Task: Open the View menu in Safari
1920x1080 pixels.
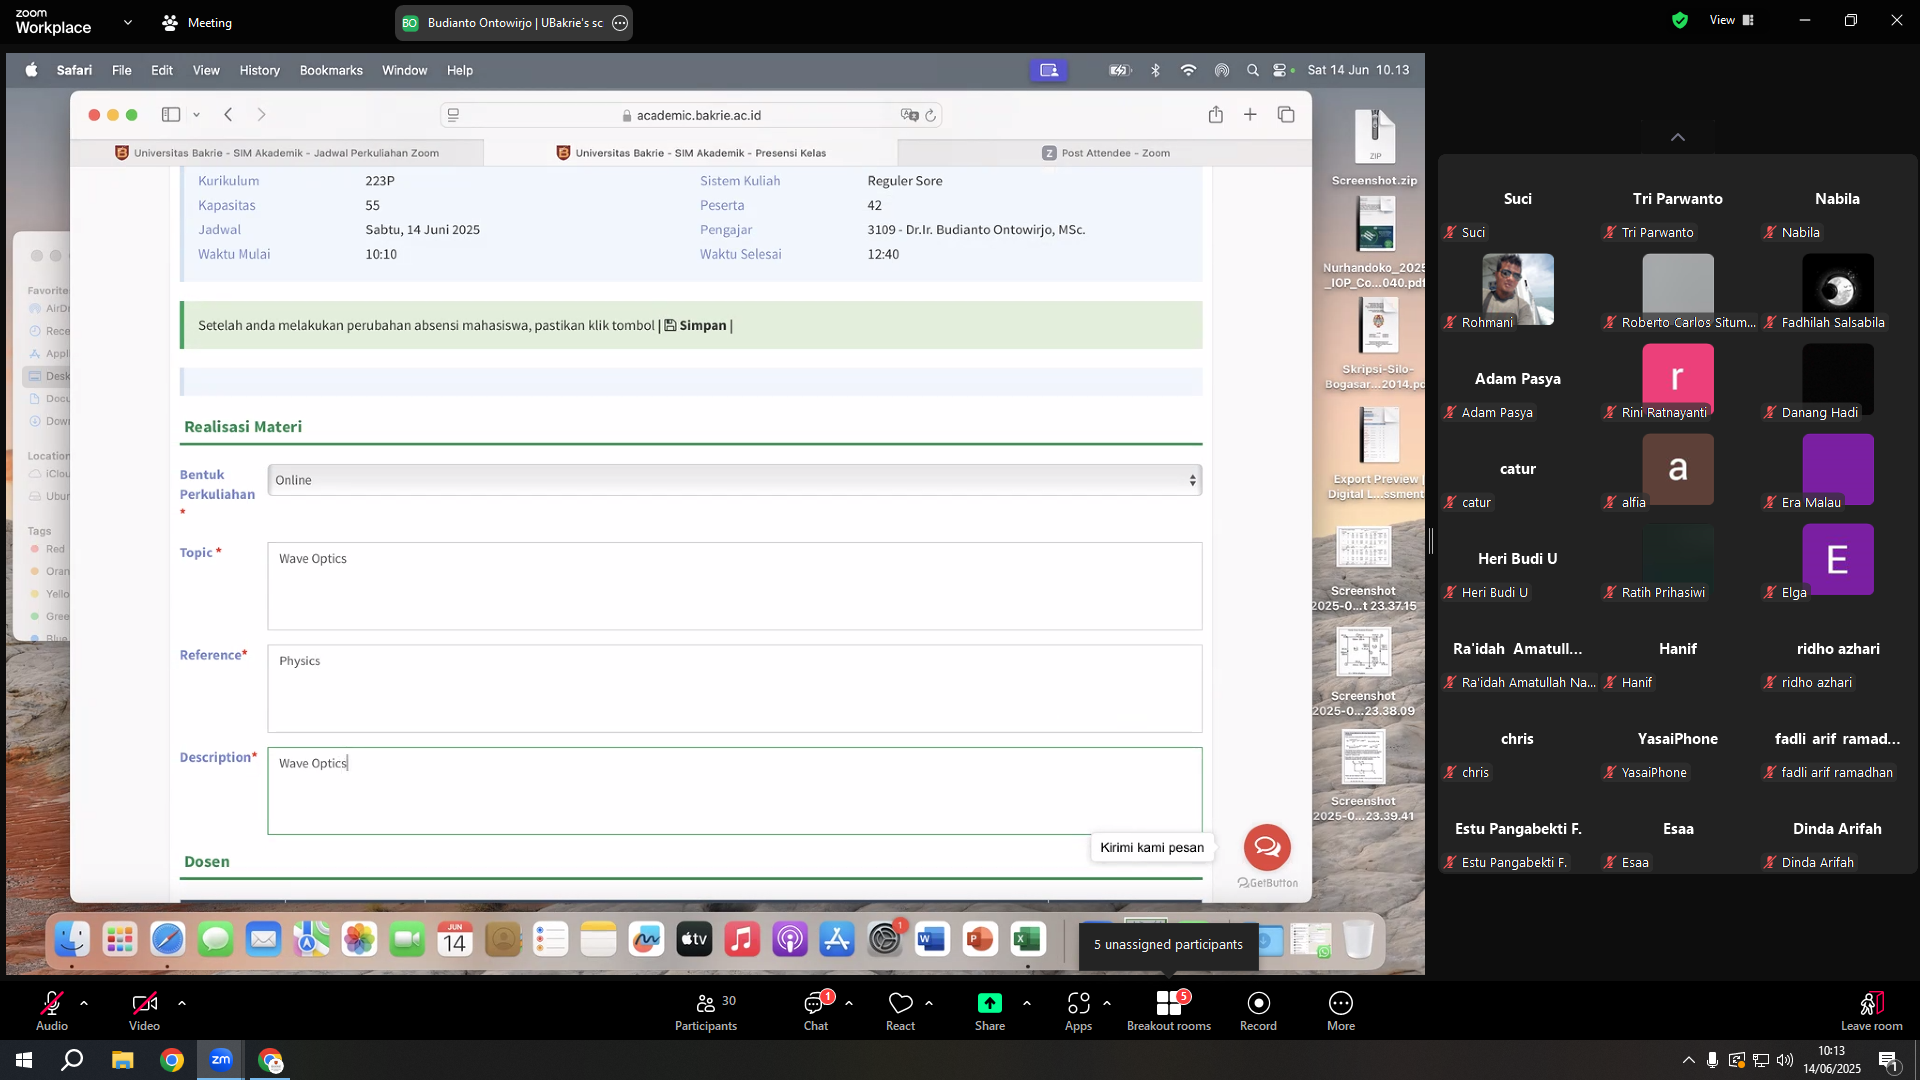Action: click(206, 70)
